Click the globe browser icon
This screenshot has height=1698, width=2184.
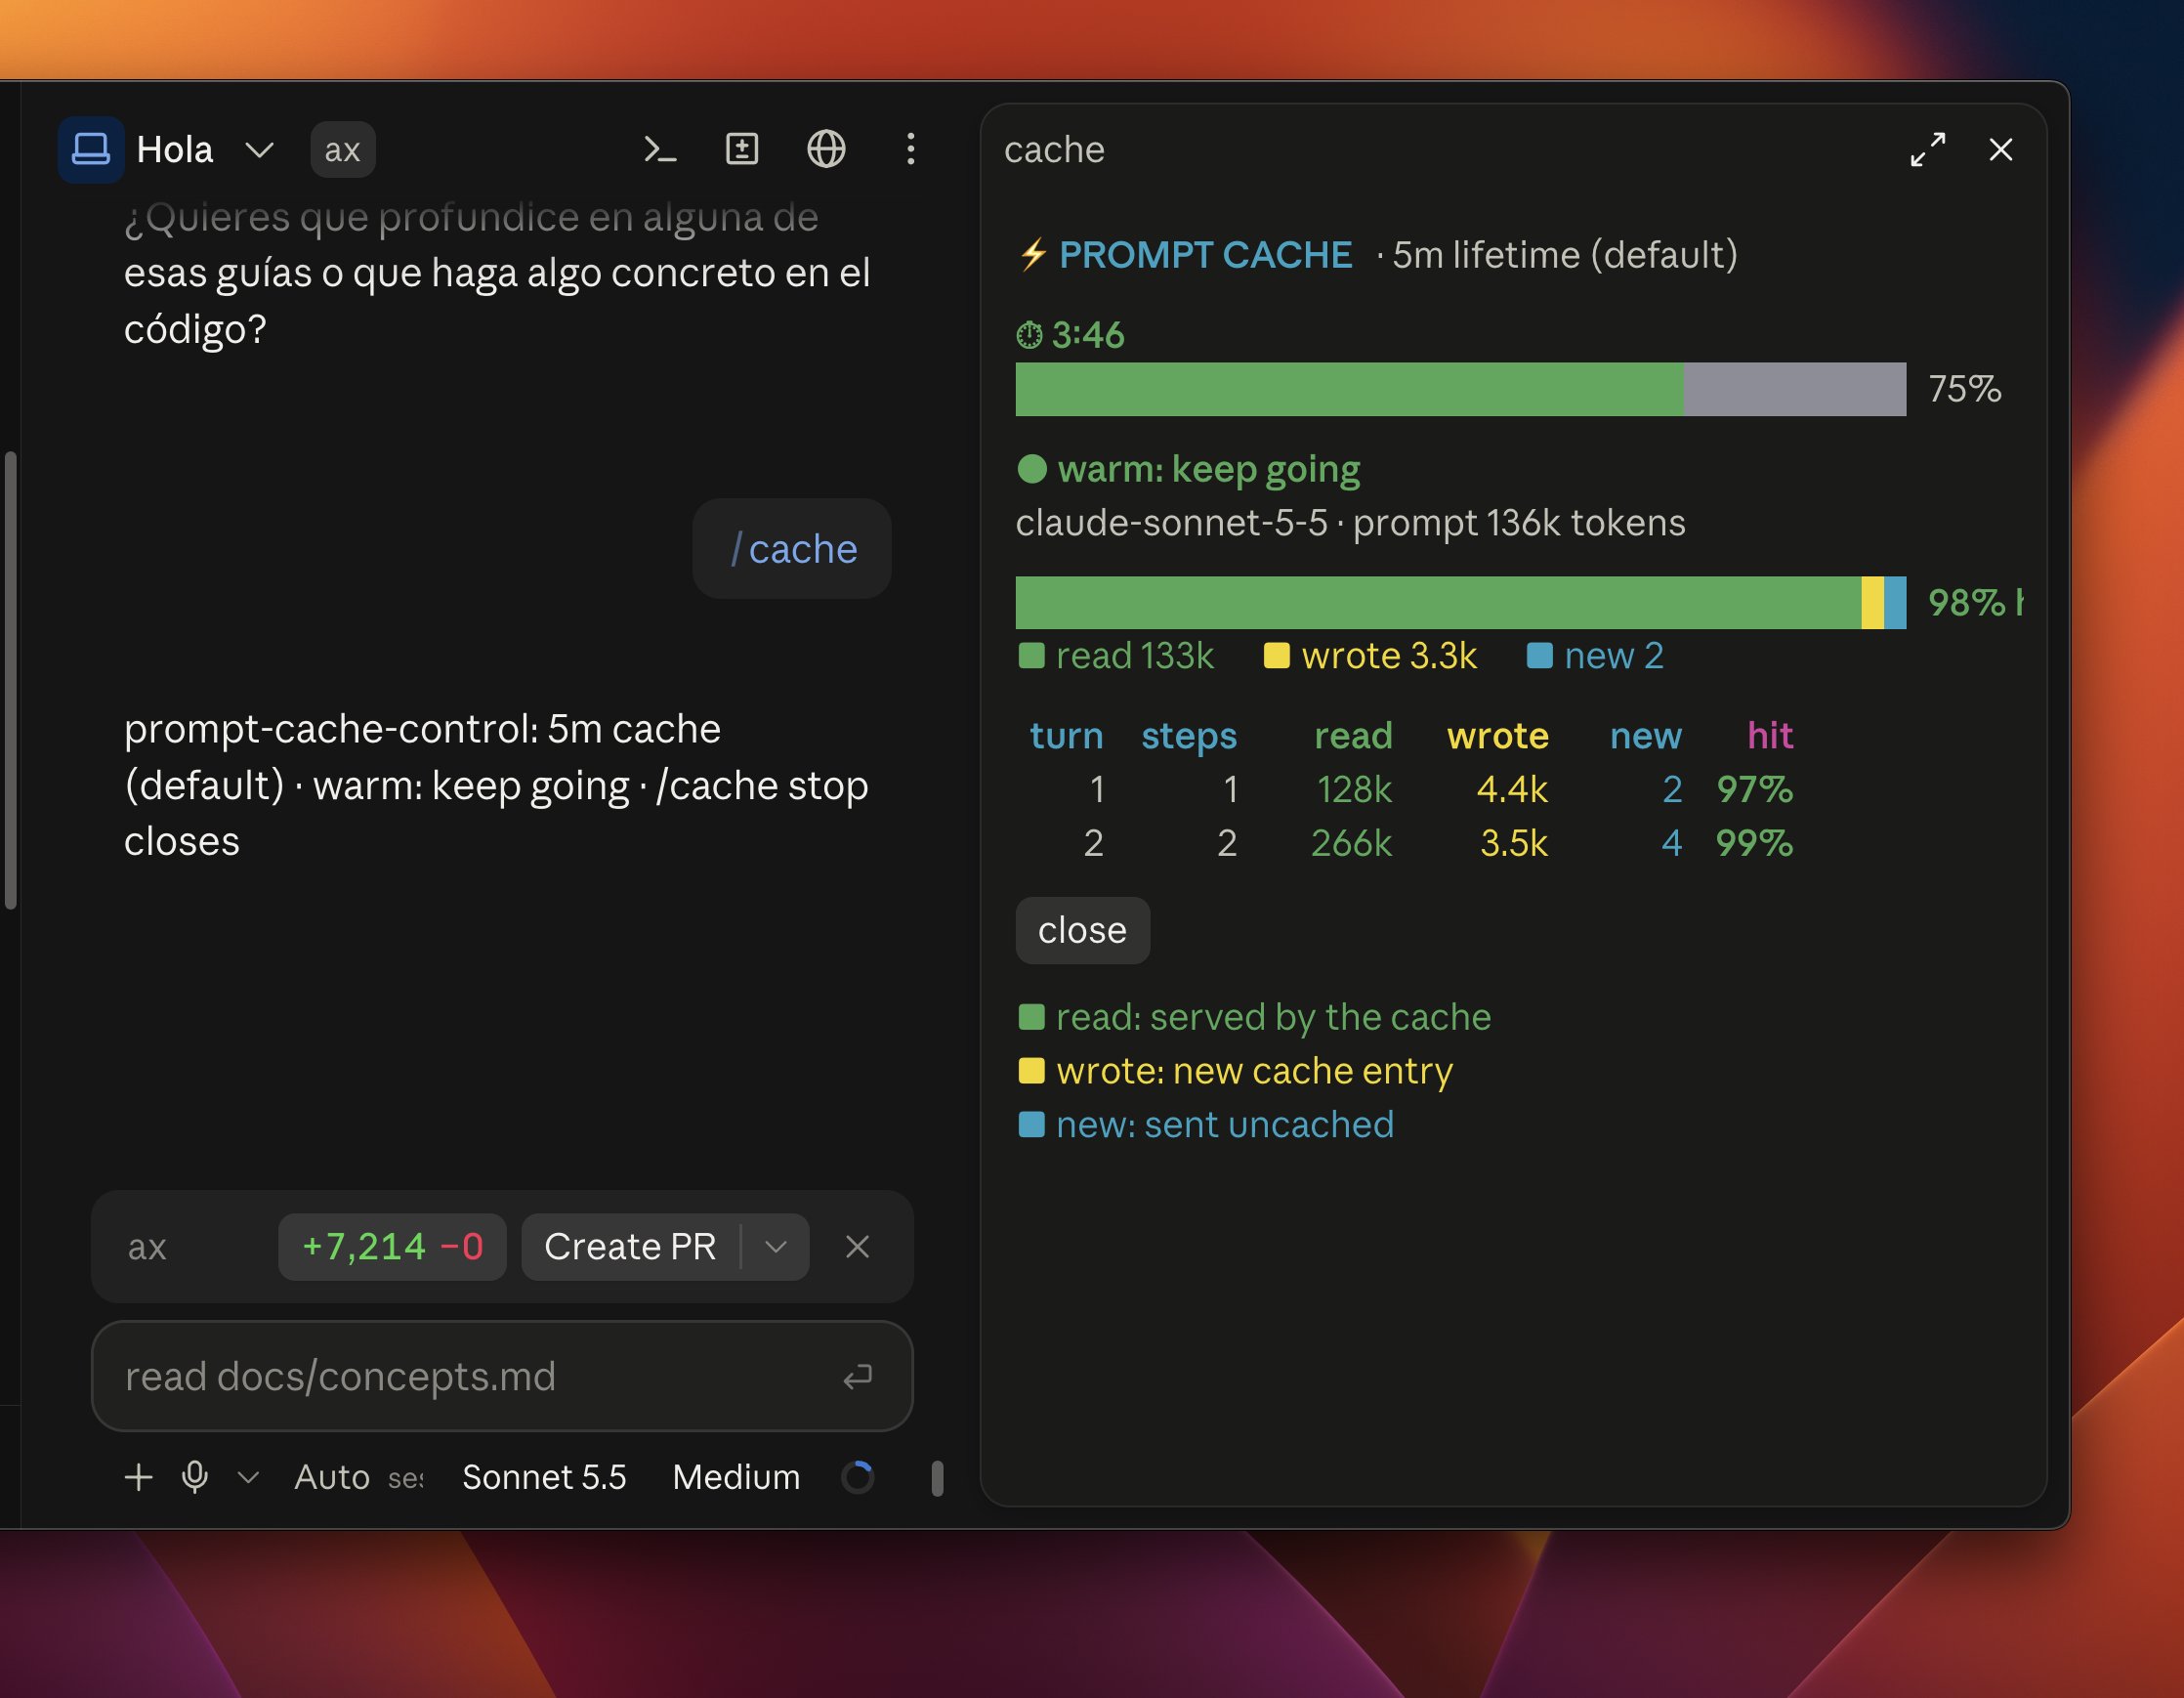tap(826, 150)
